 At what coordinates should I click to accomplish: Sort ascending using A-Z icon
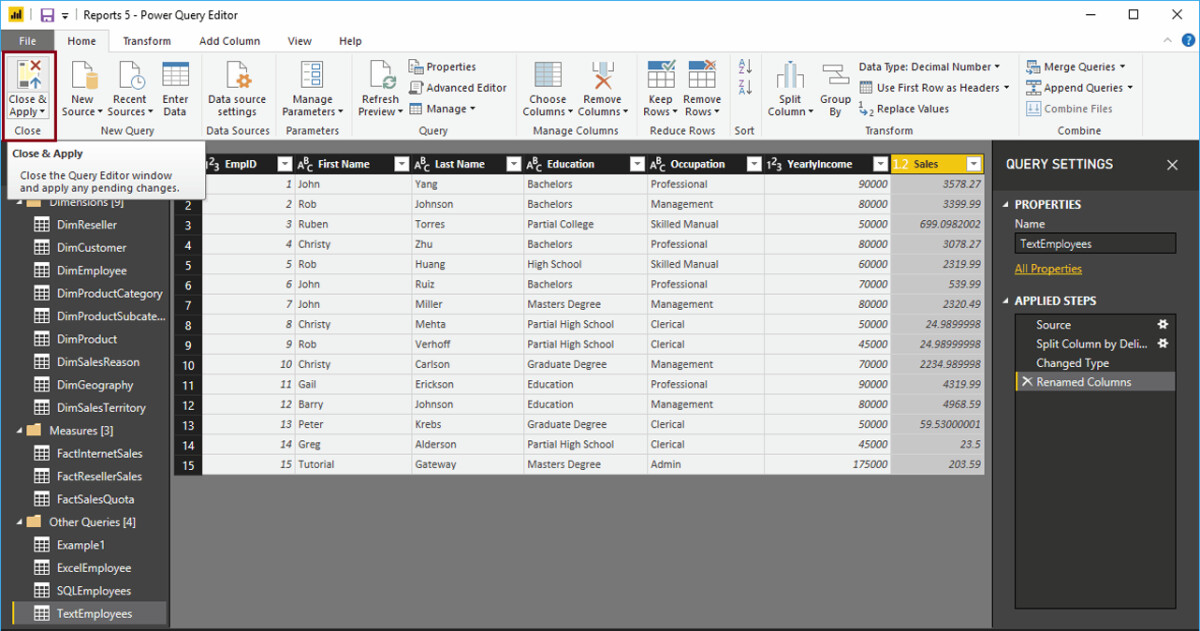pos(745,67)
